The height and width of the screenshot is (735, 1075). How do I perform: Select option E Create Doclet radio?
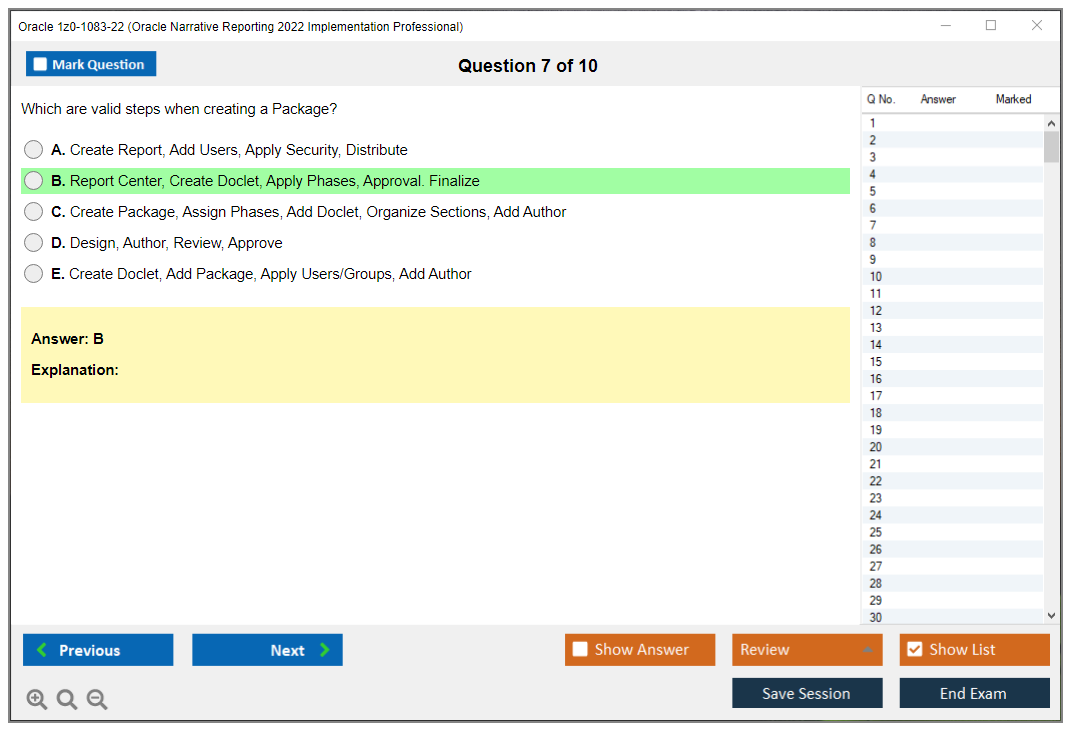coord(34,274)
